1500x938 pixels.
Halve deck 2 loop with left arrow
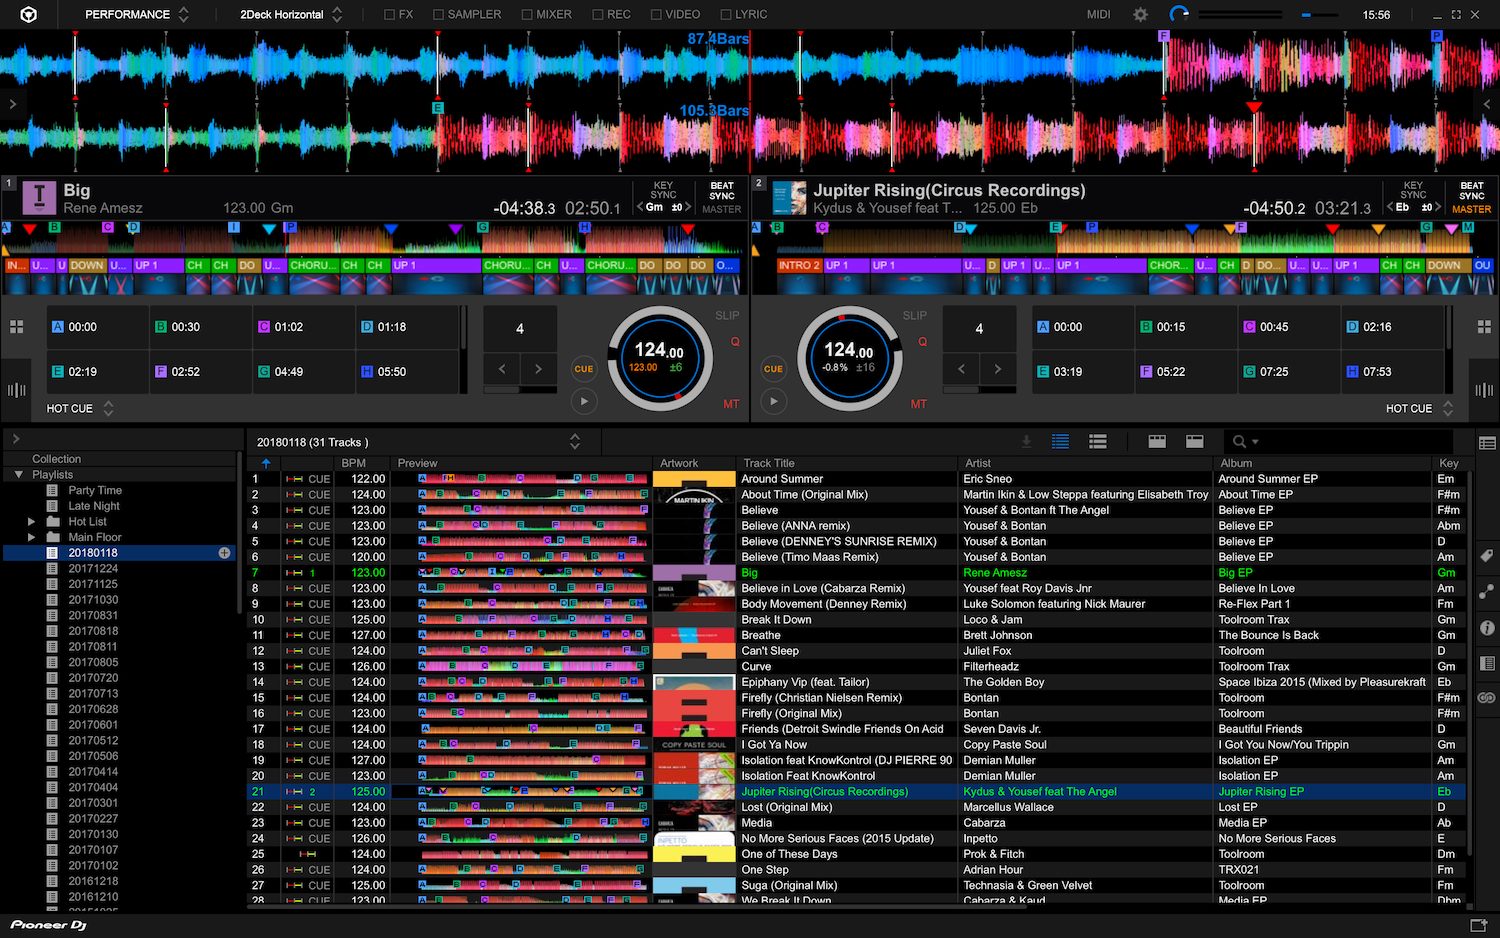[961, 369]
